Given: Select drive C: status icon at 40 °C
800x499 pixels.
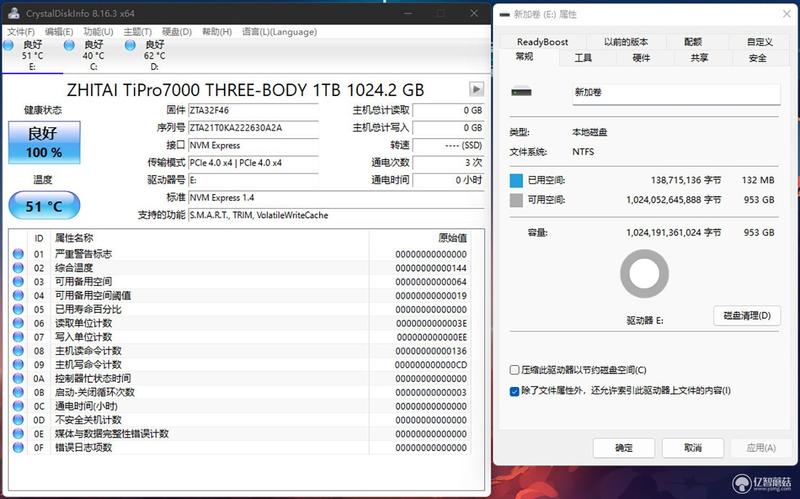Looking at the screenshot, I should tap(69, 45).
